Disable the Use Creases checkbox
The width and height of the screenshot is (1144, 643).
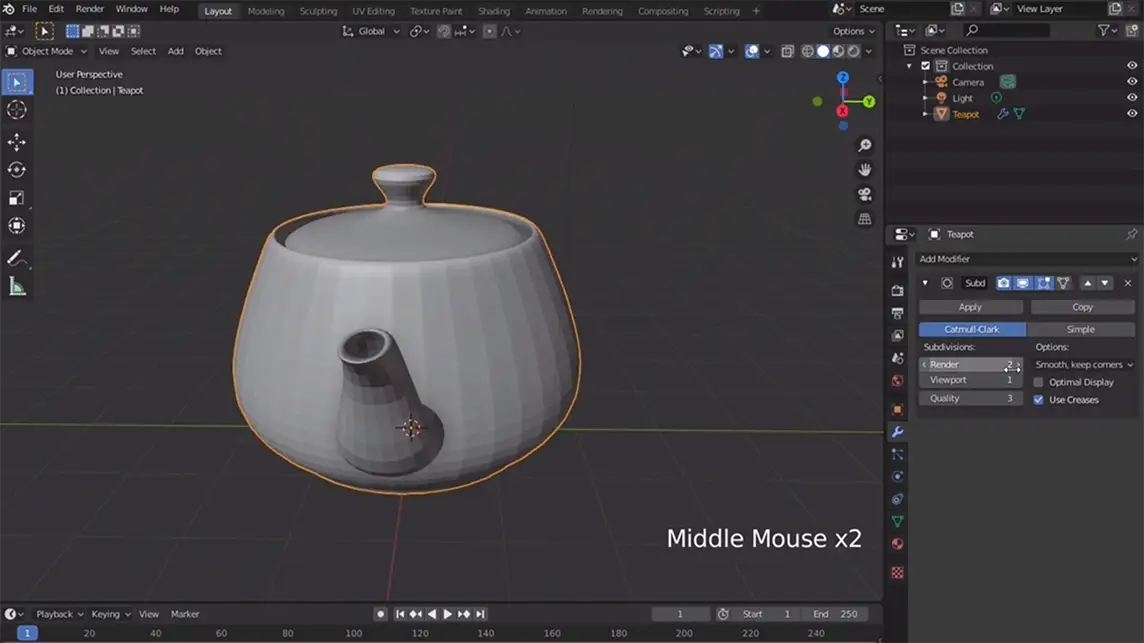[1038, 400]
